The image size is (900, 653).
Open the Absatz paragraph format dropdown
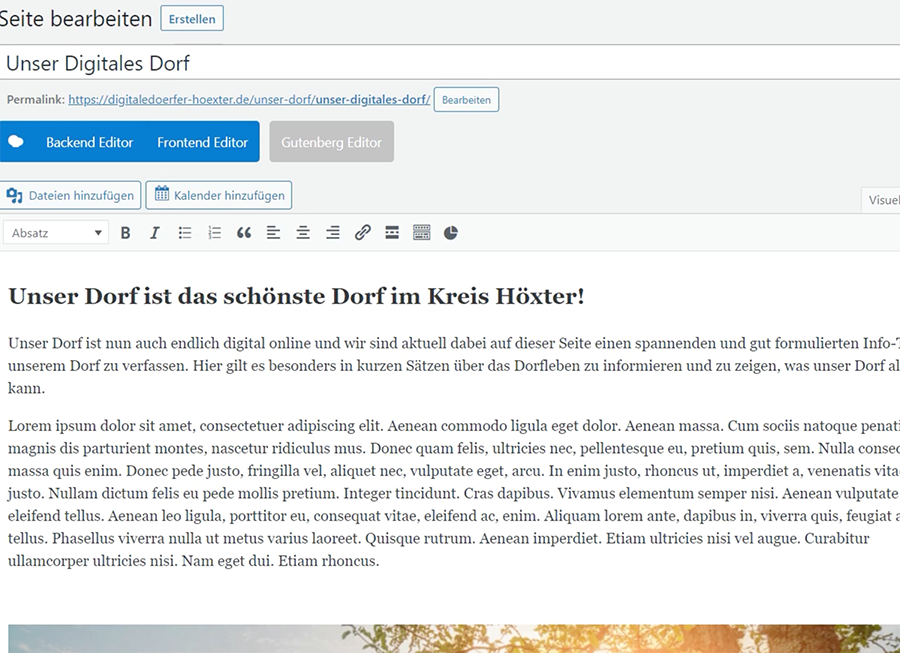tap(56, 233)
